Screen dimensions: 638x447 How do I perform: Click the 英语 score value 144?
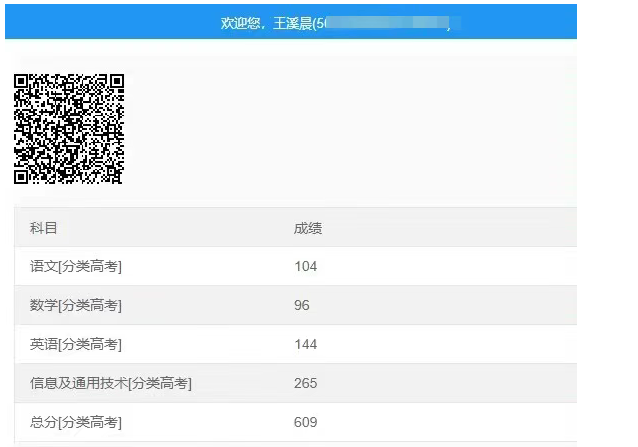305,344
